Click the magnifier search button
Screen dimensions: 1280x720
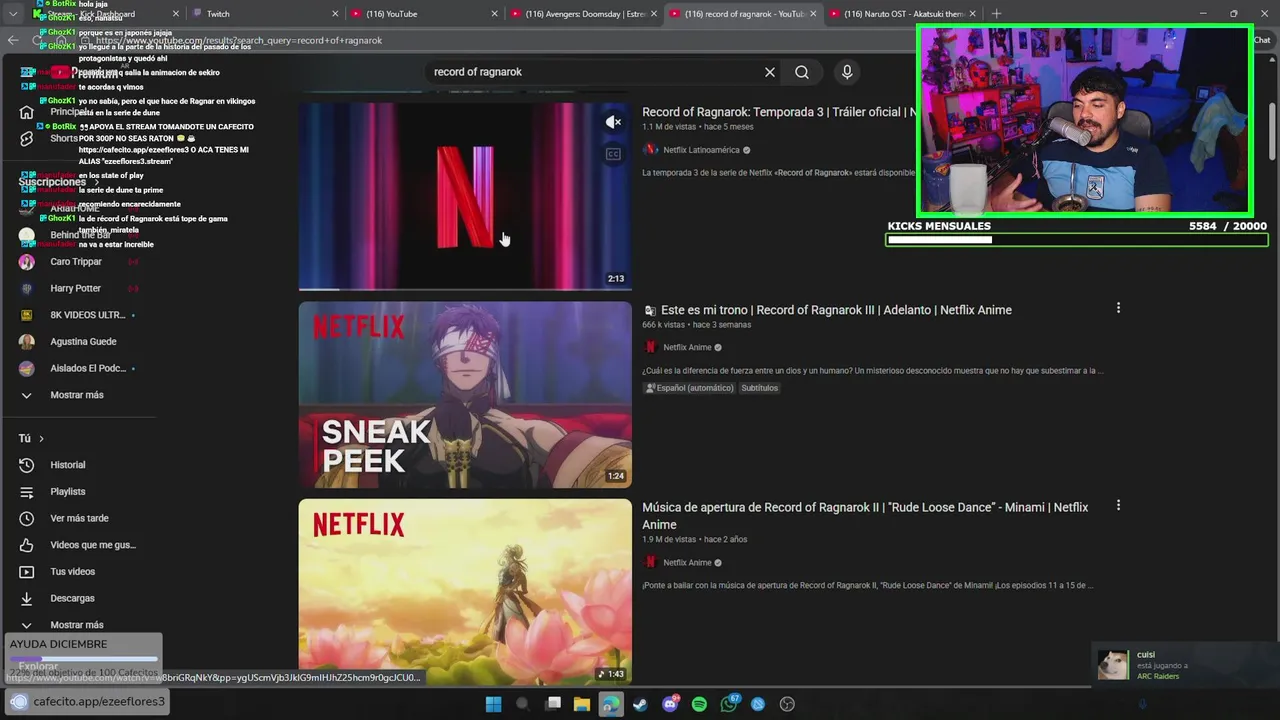click(x=802, y=72)
